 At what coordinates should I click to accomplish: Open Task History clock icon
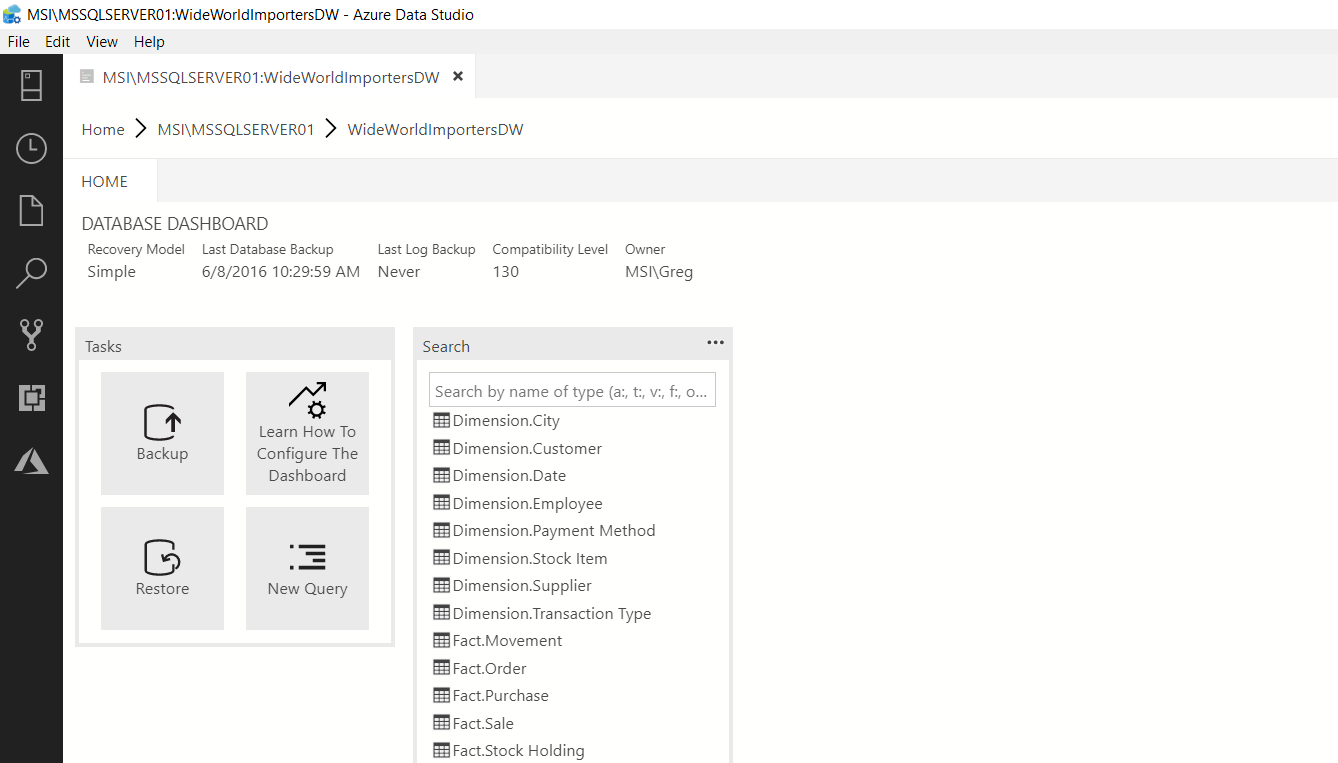click(x=31, y=149)
